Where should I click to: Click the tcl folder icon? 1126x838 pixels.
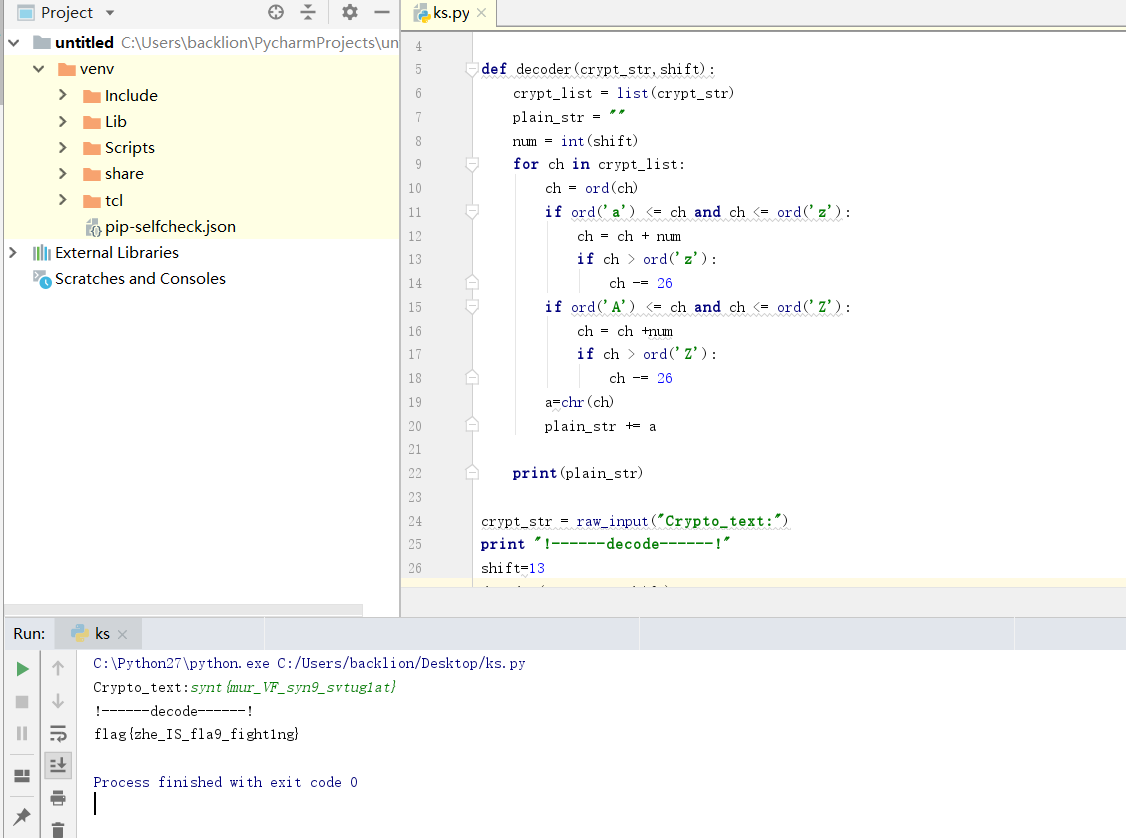(91, 201)
